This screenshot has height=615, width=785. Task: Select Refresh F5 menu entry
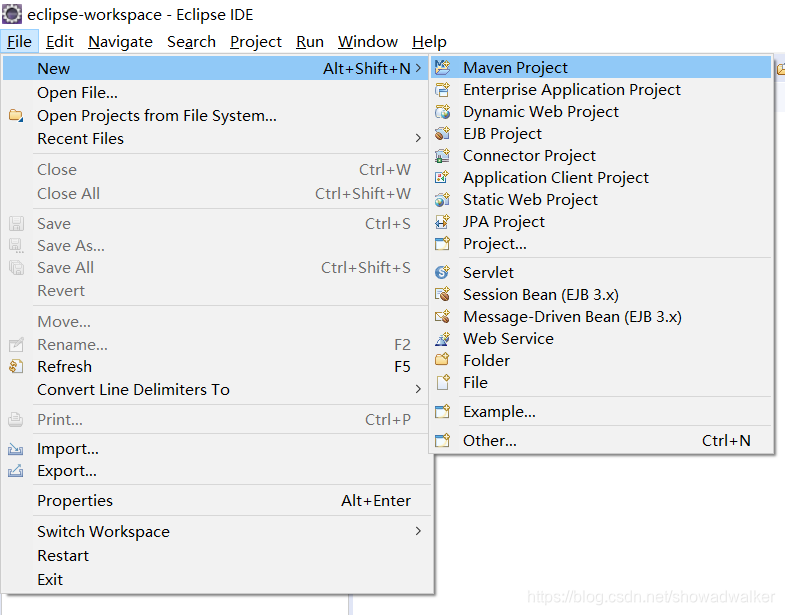216,367
